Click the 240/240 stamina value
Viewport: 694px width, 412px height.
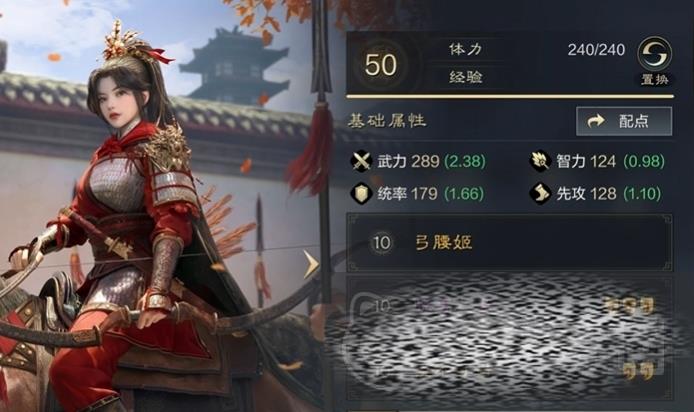pyautogui.click(x=596, y=50)
